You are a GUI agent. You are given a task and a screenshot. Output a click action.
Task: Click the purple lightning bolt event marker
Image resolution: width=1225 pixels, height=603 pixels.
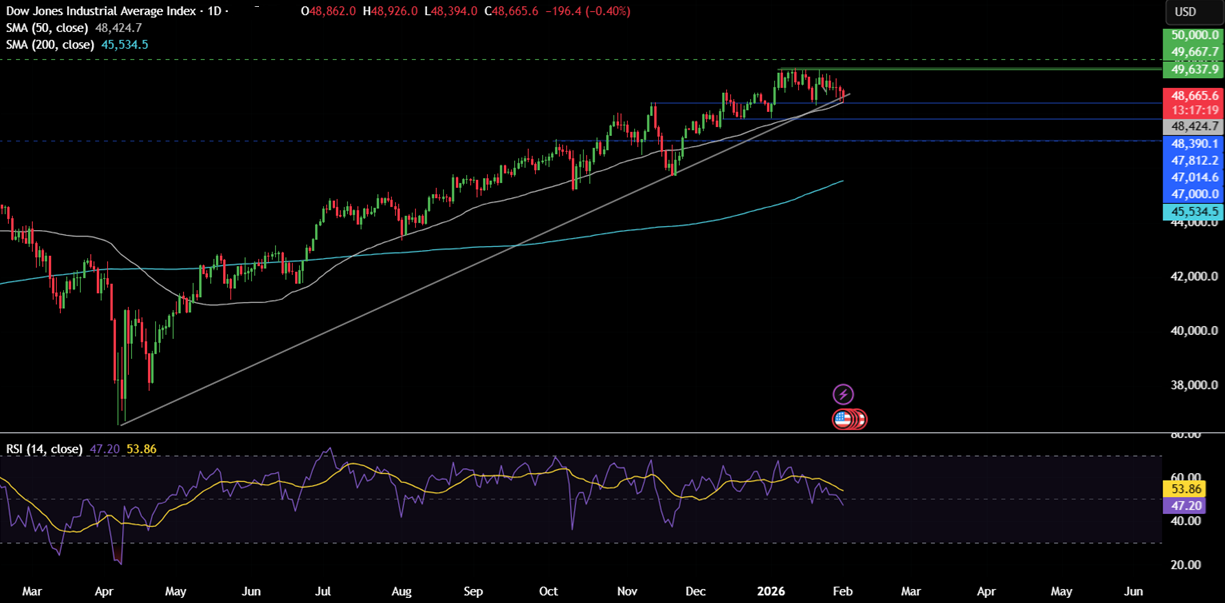(841, 393)
